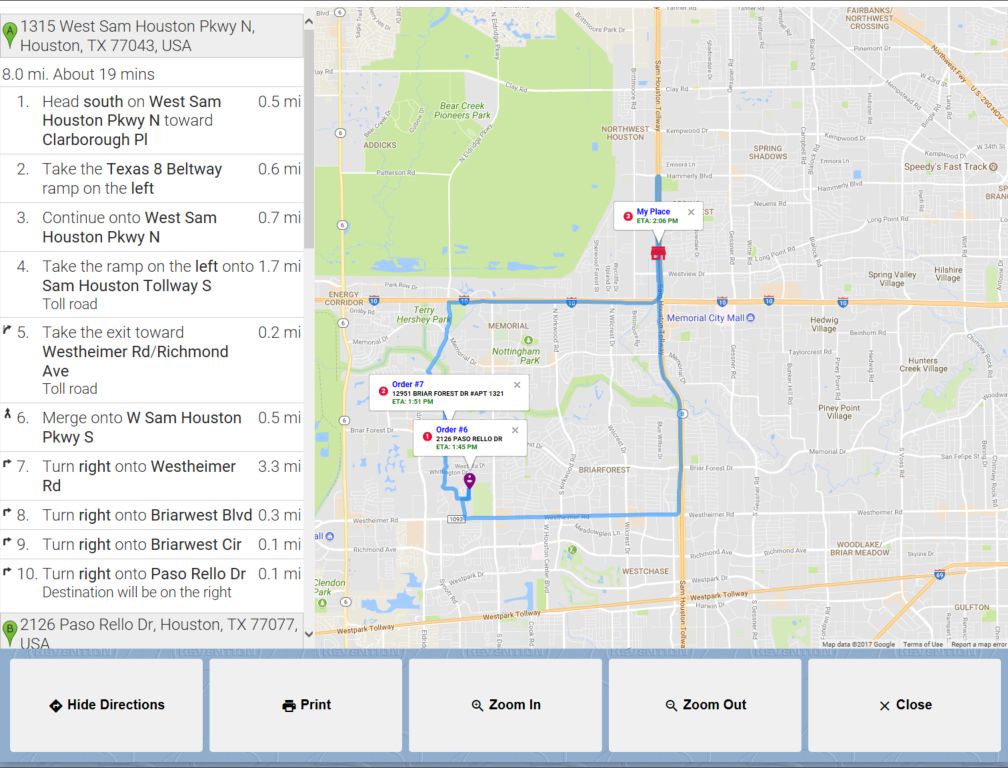Click the printer icon on Print button
The height and width of the screenshot is (768, 1008).
click(x=289, y=706)
